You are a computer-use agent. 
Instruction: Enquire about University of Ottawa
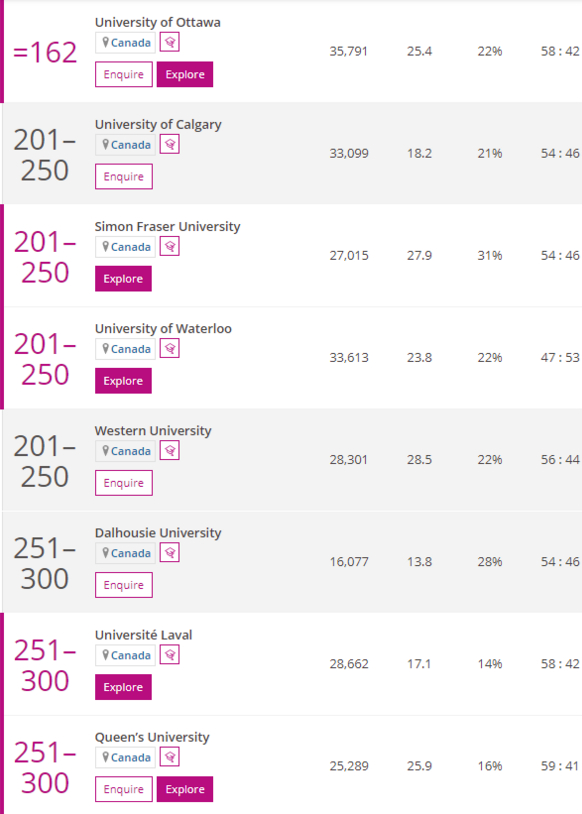pyautogui.click(x=124, y=74)
